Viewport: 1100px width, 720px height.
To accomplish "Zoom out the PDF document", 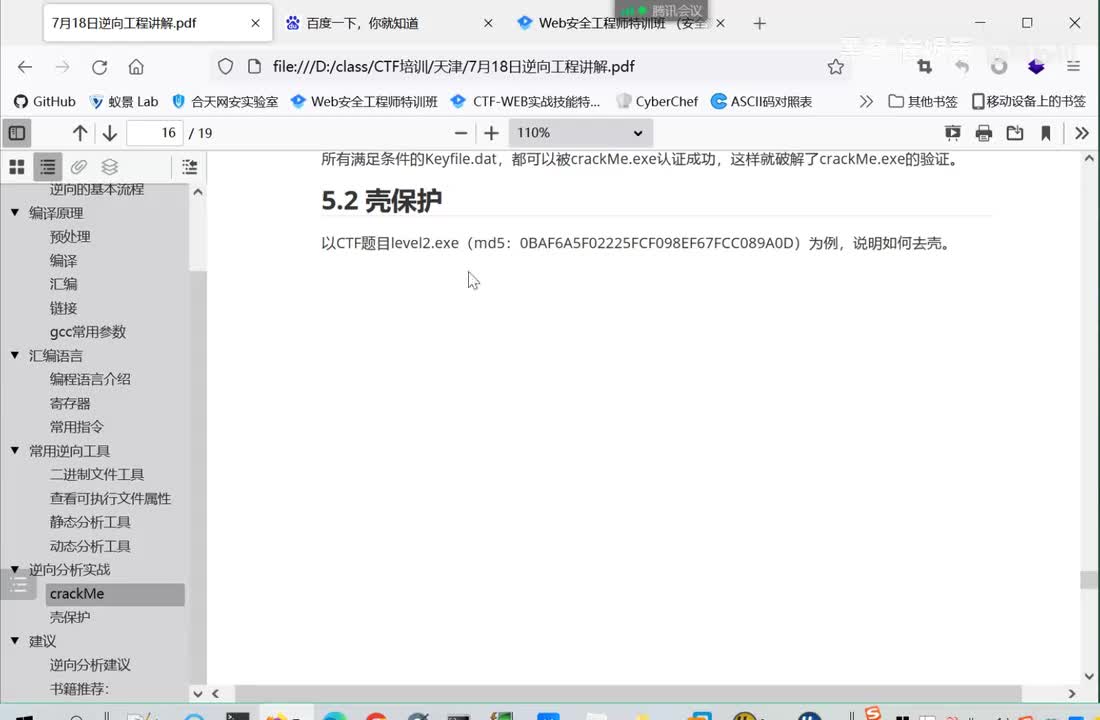I will [461, 133].
